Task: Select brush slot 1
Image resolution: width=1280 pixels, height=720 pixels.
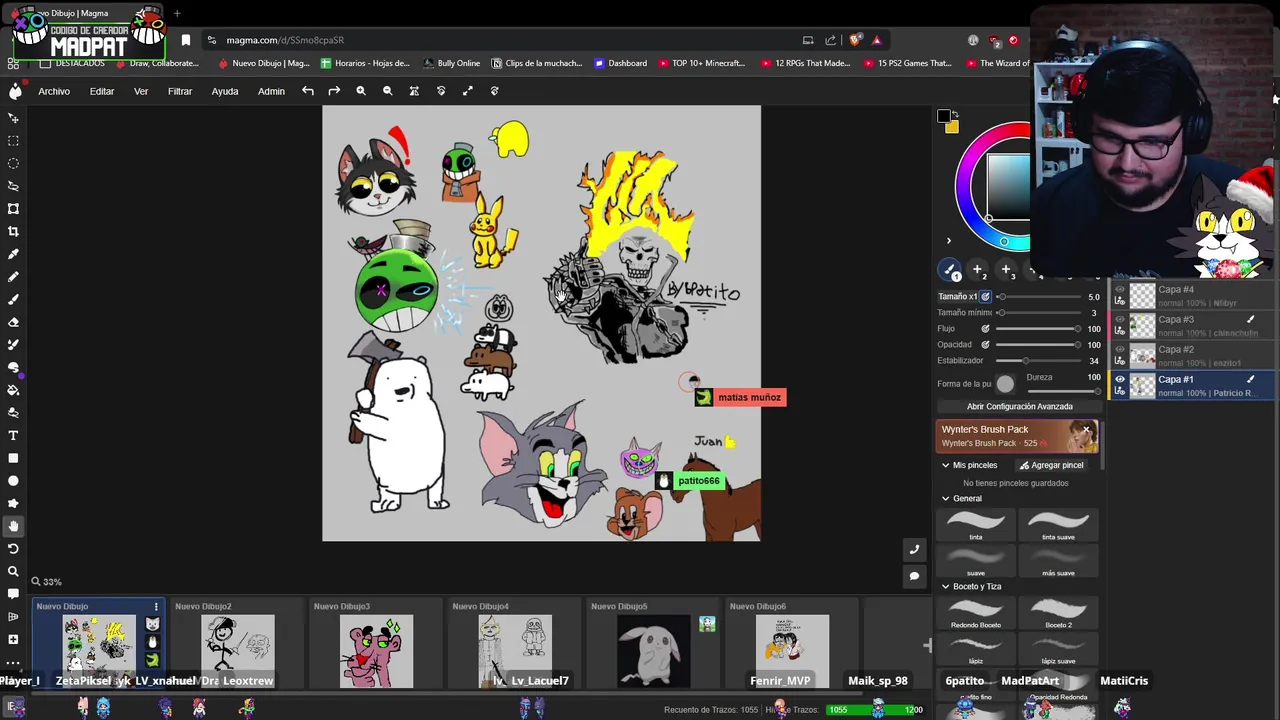Action: point(950,270)
